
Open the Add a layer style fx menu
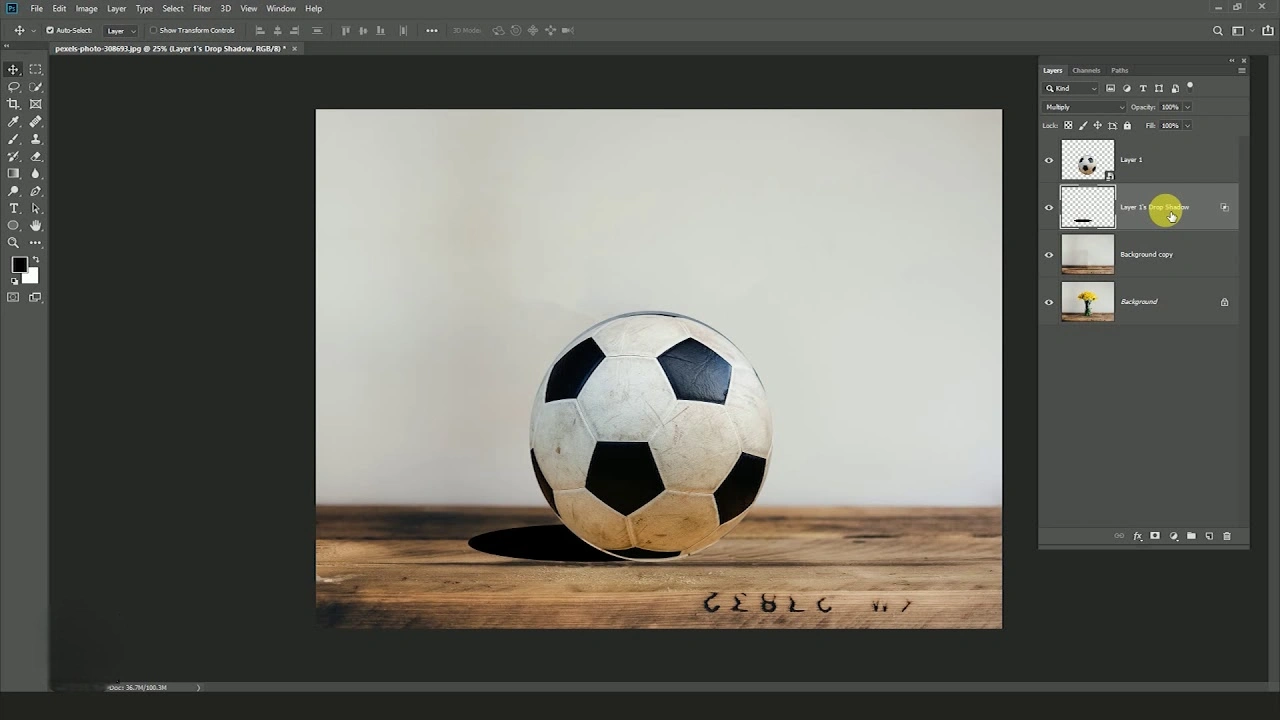click(x=1137, y=536)
